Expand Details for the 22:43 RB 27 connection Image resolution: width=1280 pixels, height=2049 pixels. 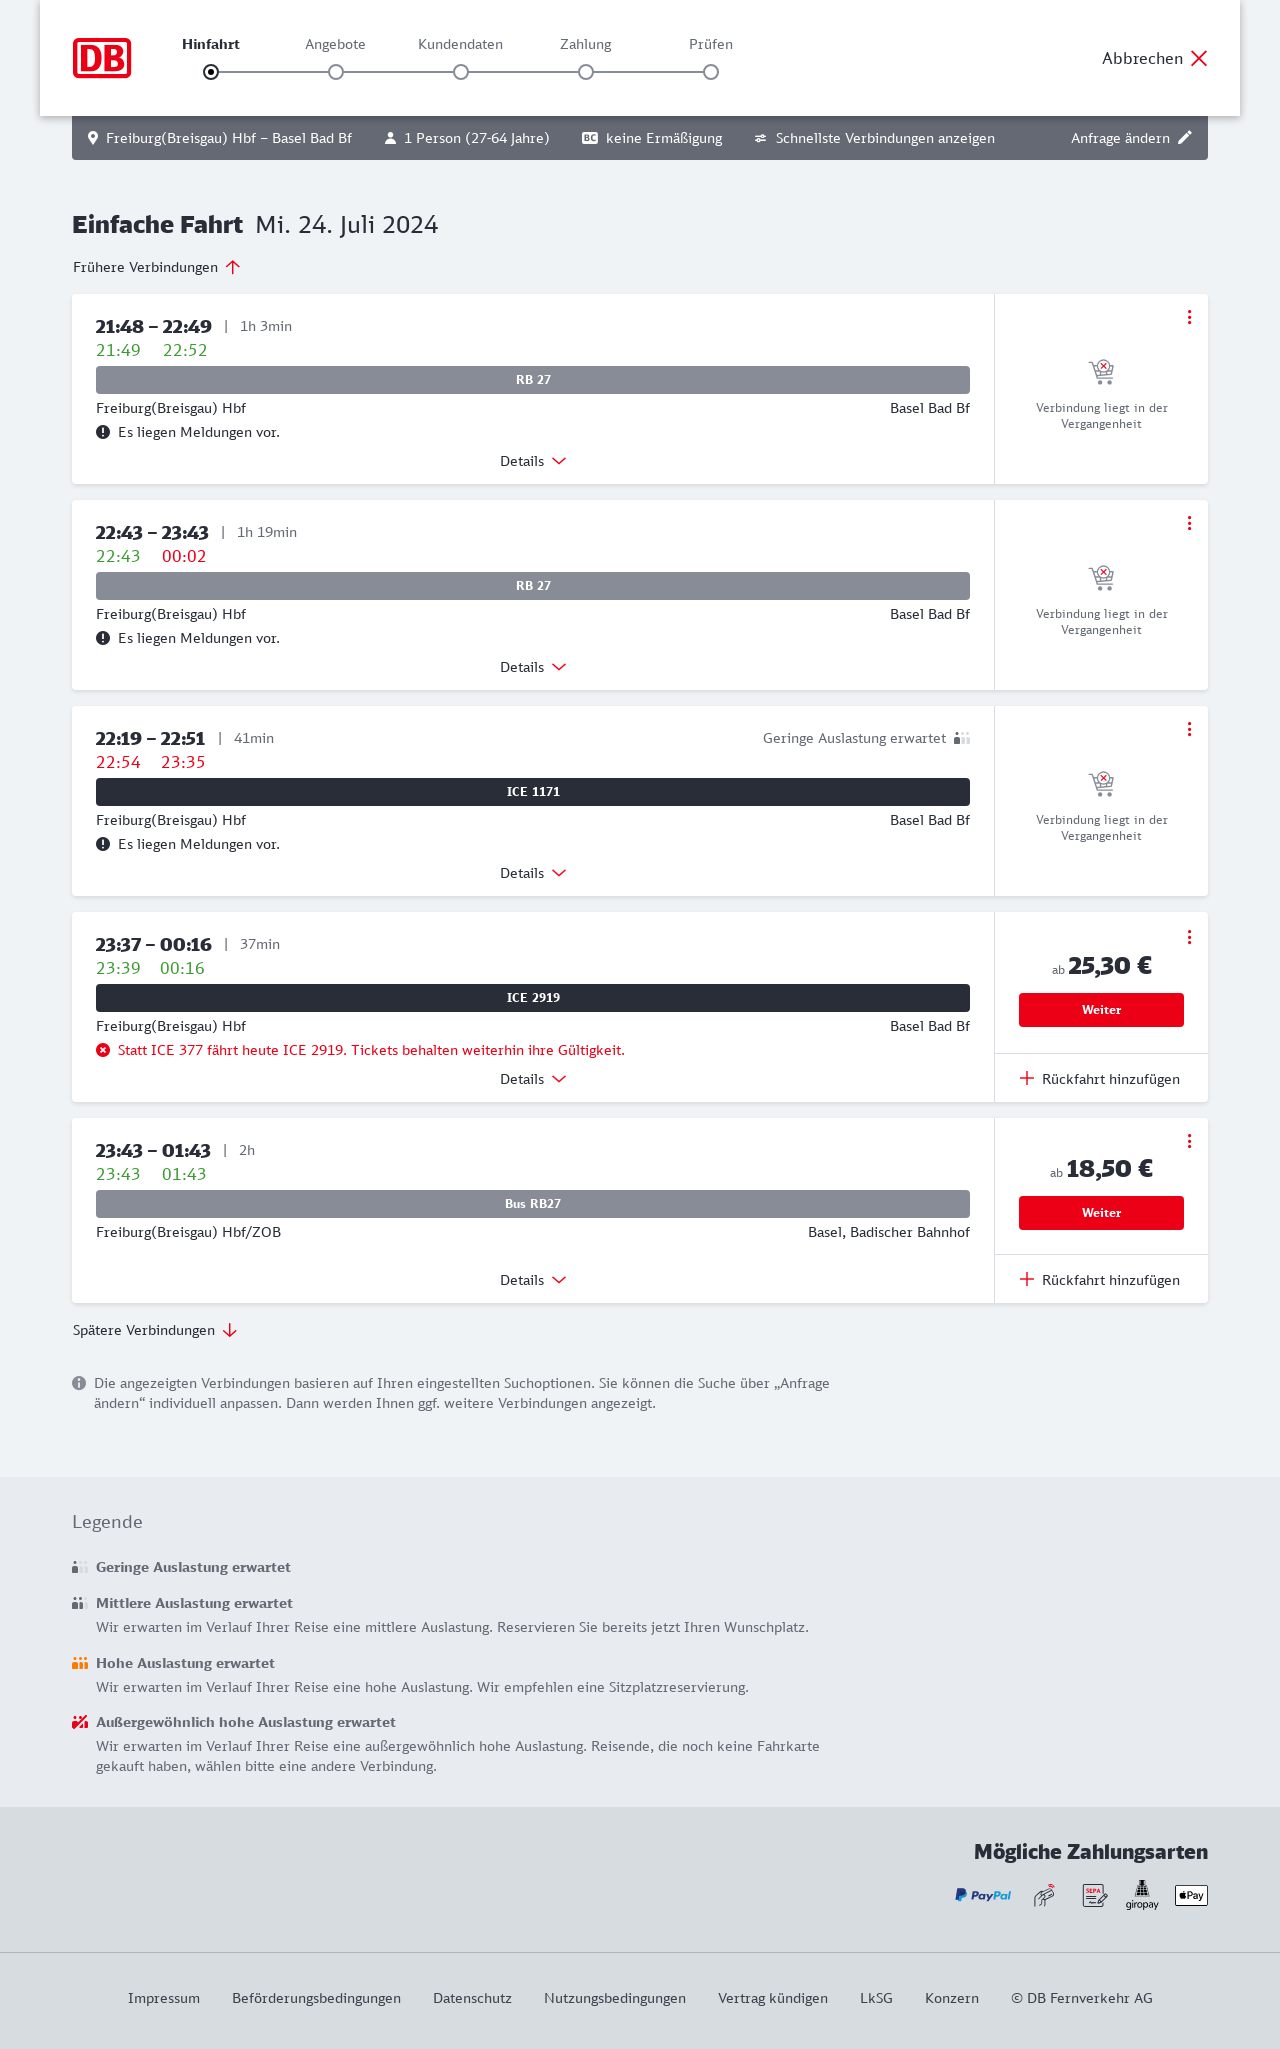point(533,667)
